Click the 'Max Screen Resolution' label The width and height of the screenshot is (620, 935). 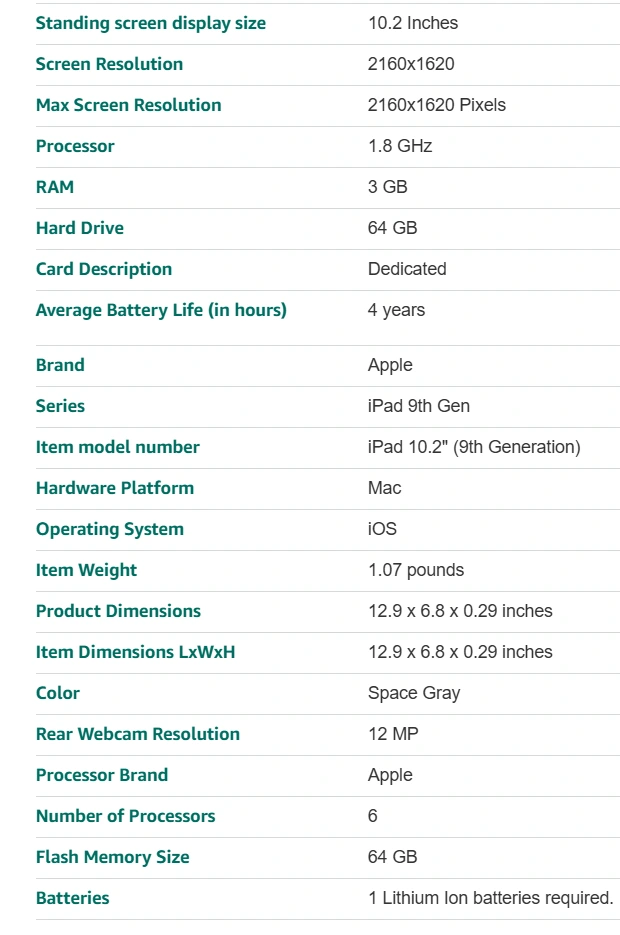pos(128,105)
